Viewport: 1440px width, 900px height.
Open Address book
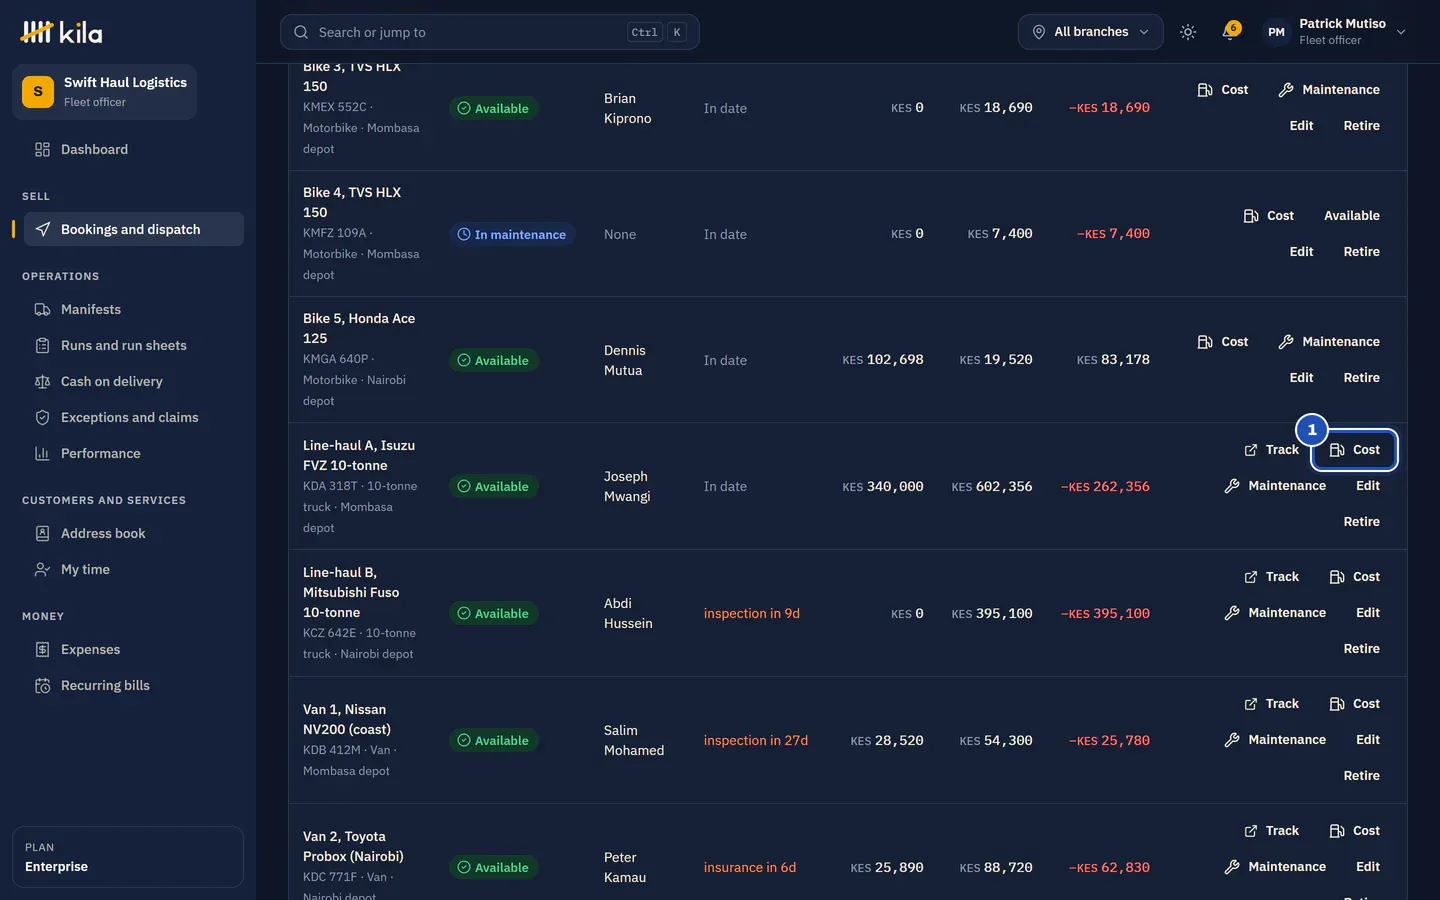point(134,533)
